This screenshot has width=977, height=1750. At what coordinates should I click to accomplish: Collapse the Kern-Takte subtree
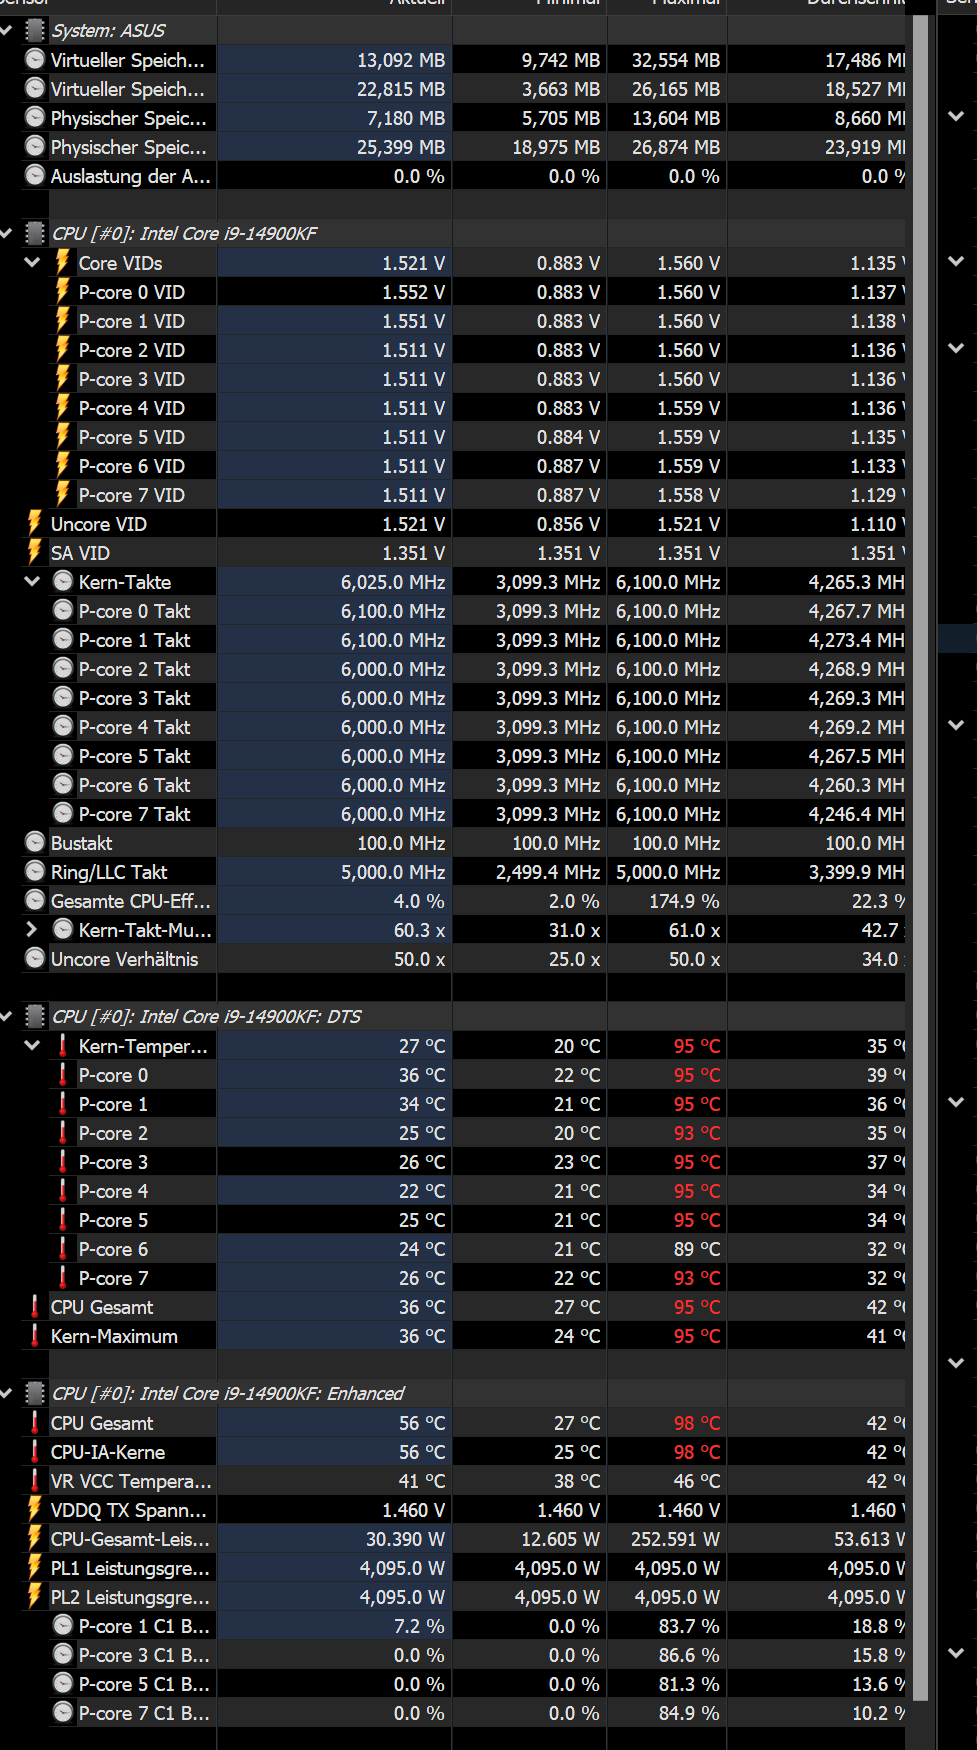tap(32, 581)
